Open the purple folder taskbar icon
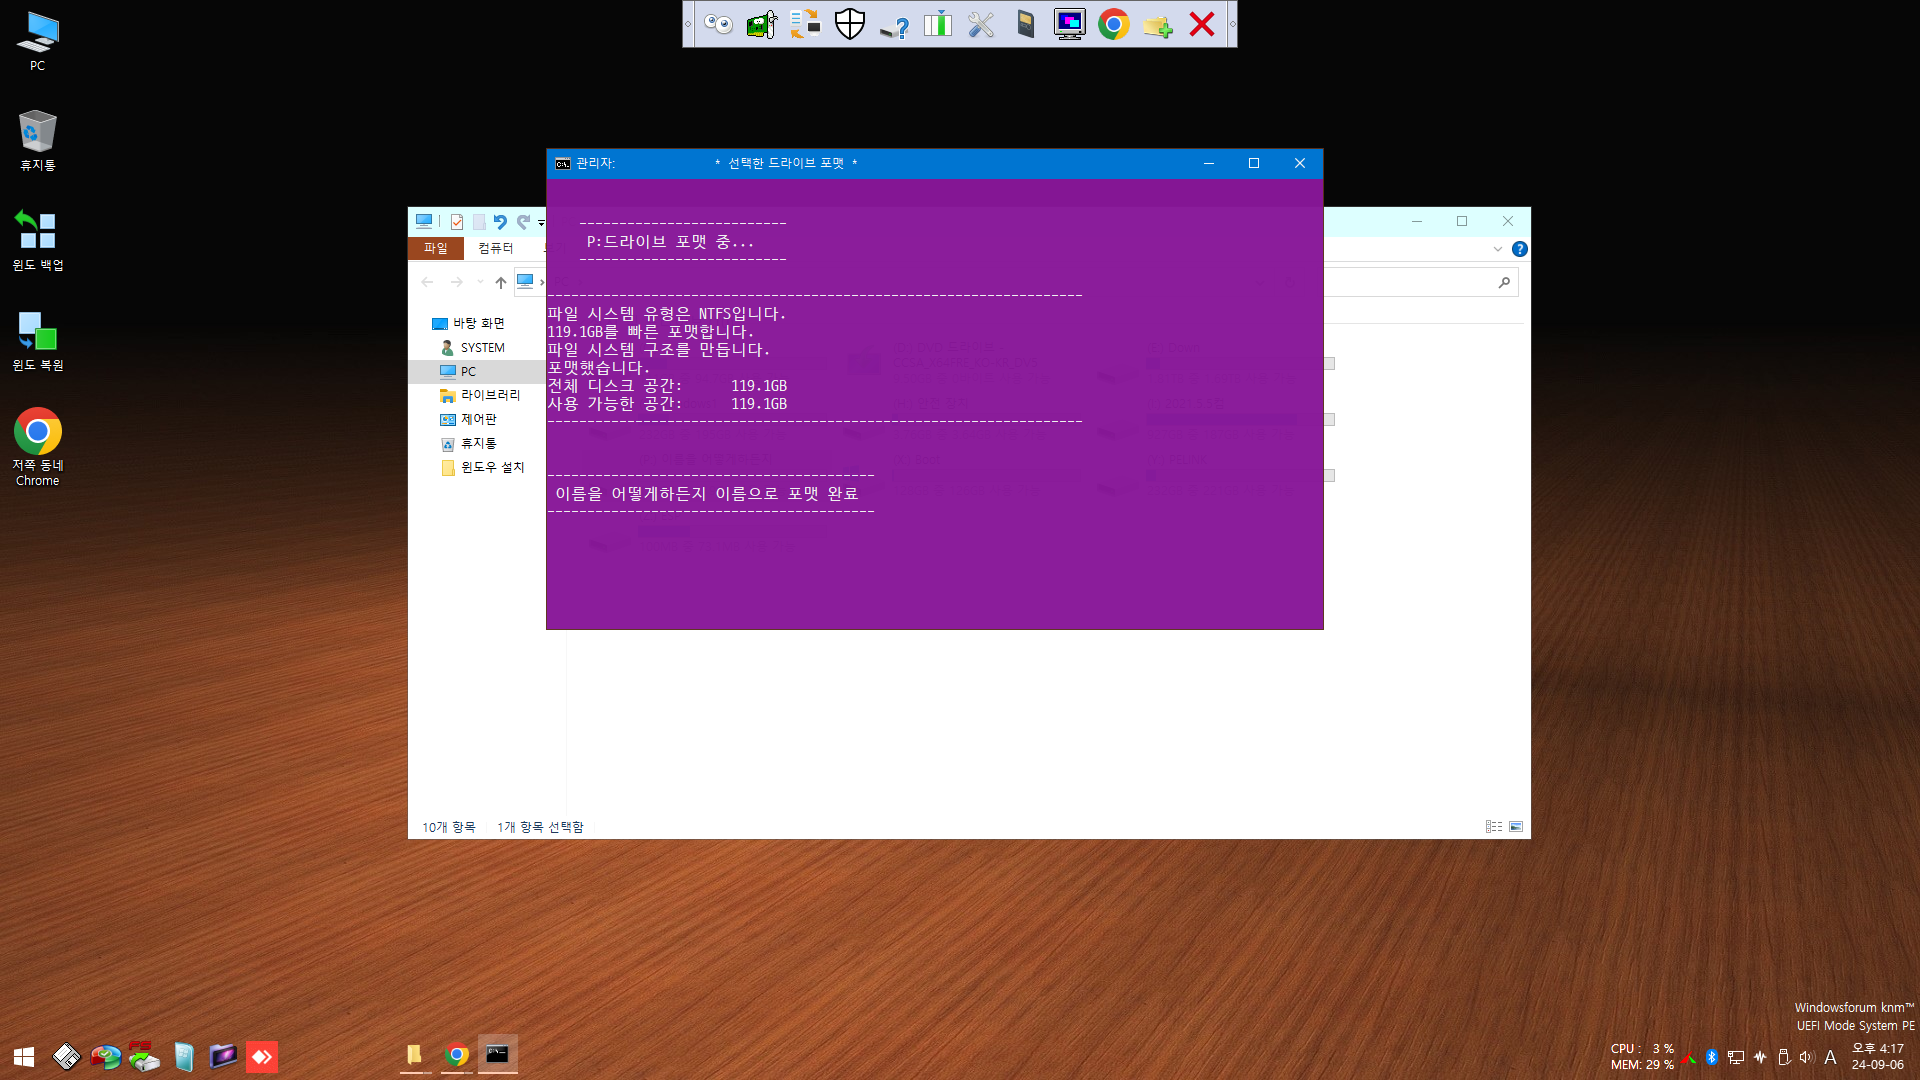Image resolution: width=1920 pixels, height=1080 pixels. coord(223,1056)
